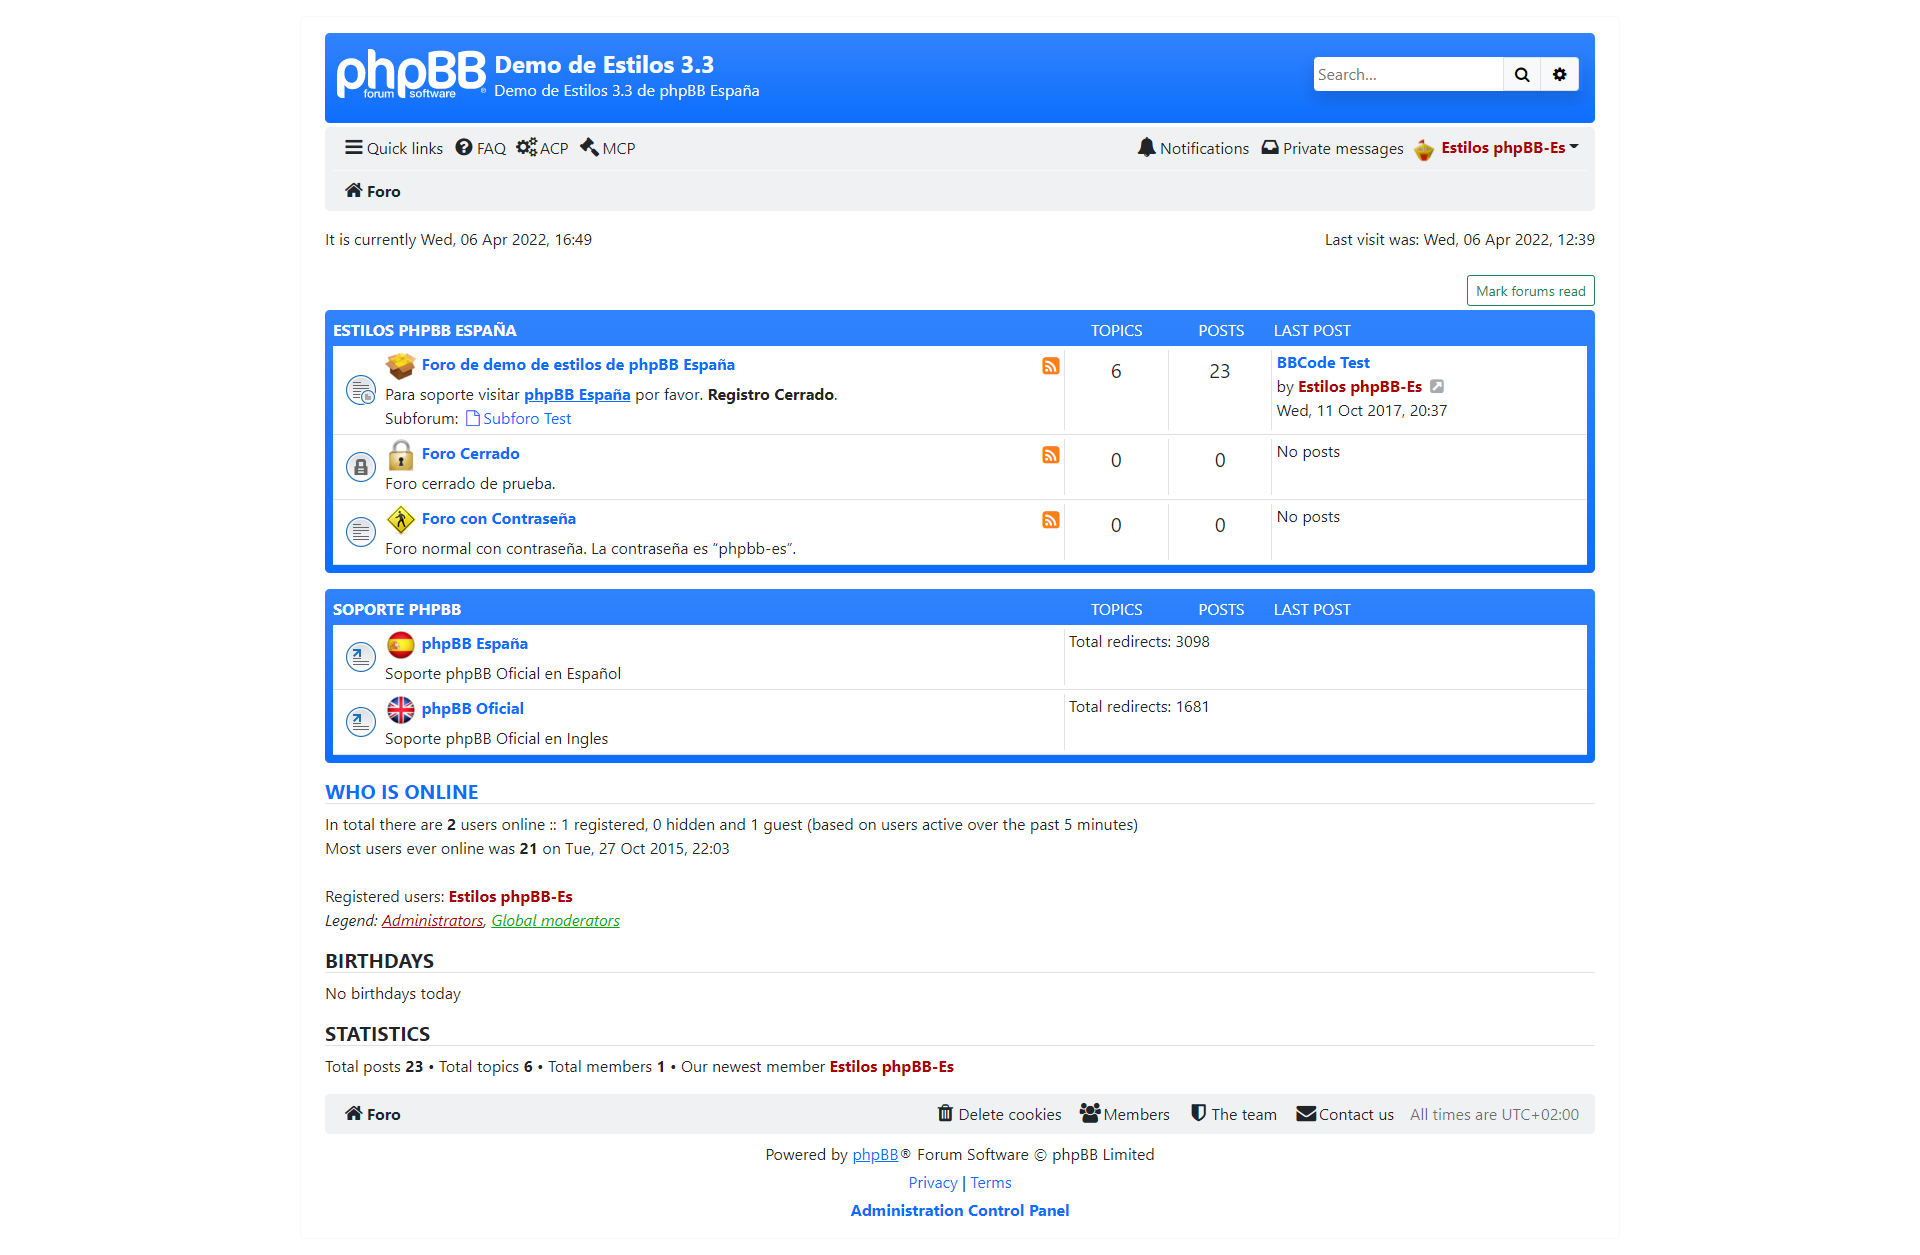Click the search magnifier icon button
The image size is (1920, 1255).
pos(1521,75)
